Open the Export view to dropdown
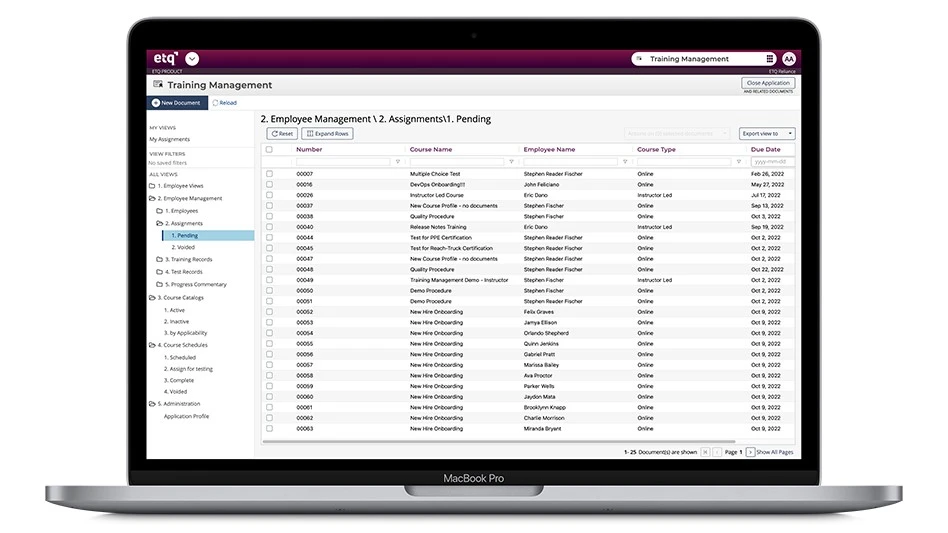Viewport: 948px width, 533px height. [x=767, y=133]
